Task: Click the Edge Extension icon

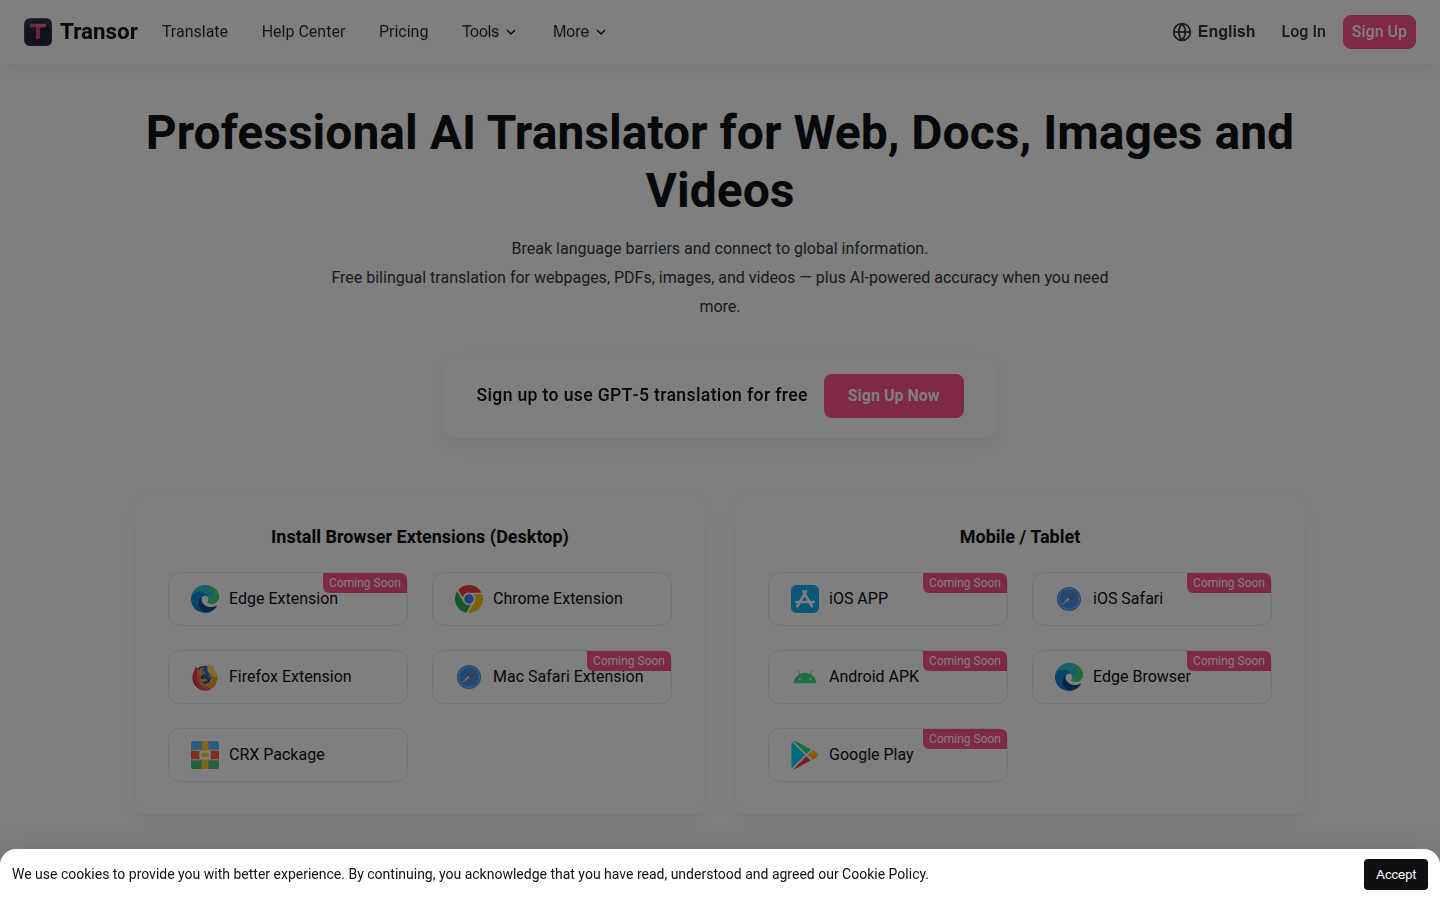Action: (x=205, y=599)
